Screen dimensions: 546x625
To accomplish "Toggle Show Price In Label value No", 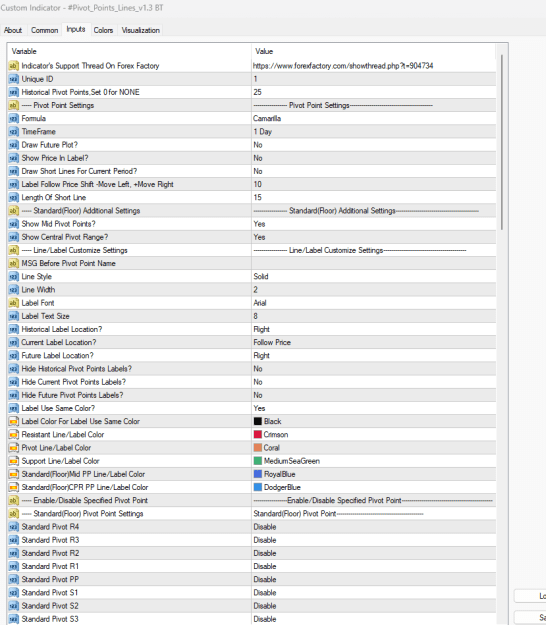I will click(x=374, y=158).
